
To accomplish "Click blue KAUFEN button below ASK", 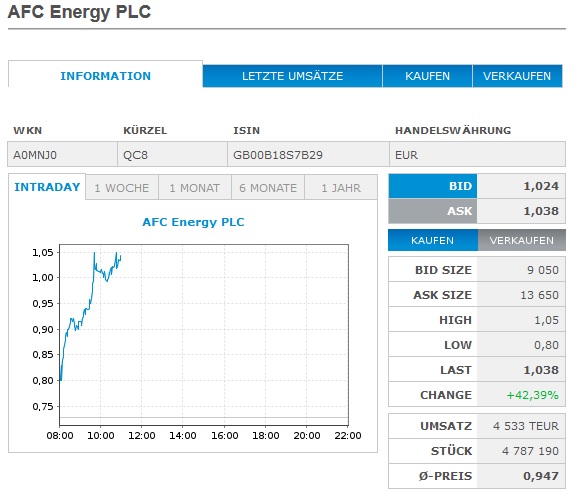I will pyautogui.click(x=433, y=240).
